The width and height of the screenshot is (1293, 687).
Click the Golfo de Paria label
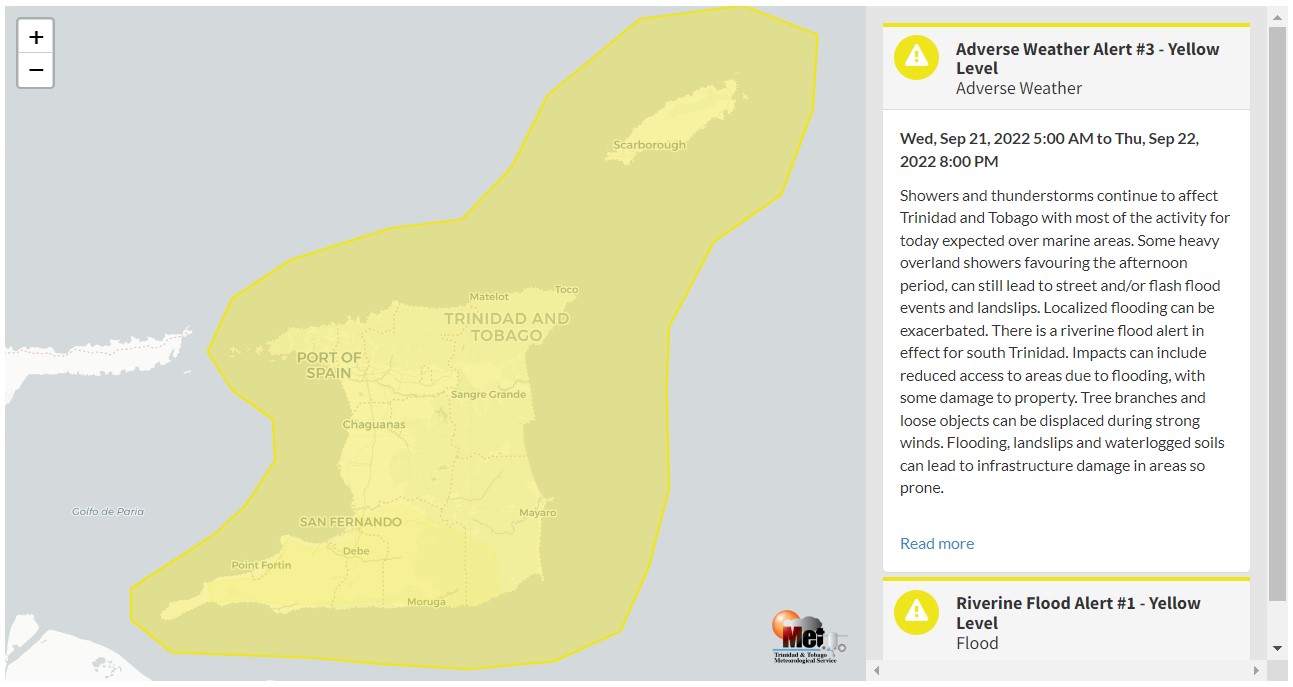pyautogui.click(x=108, y=511)
